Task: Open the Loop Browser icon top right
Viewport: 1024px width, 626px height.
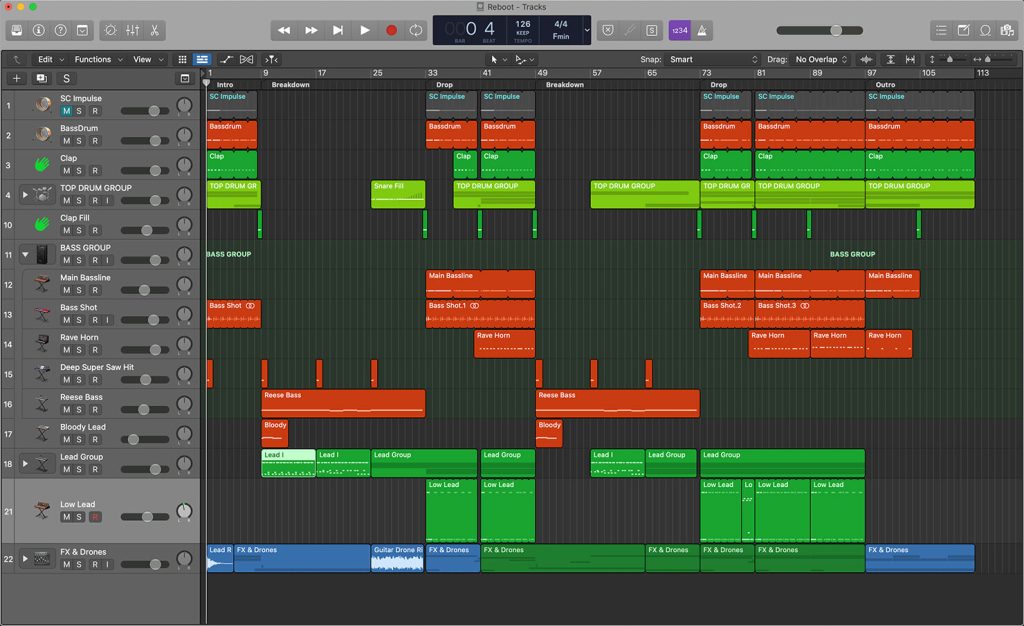Action: click(986, 30)
